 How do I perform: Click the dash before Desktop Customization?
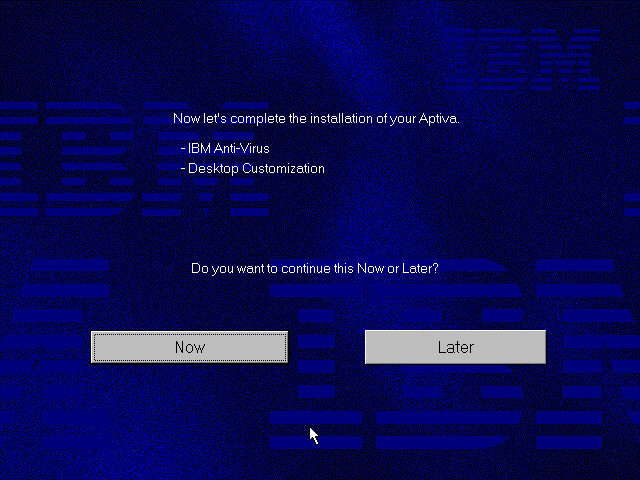point(183,168)
